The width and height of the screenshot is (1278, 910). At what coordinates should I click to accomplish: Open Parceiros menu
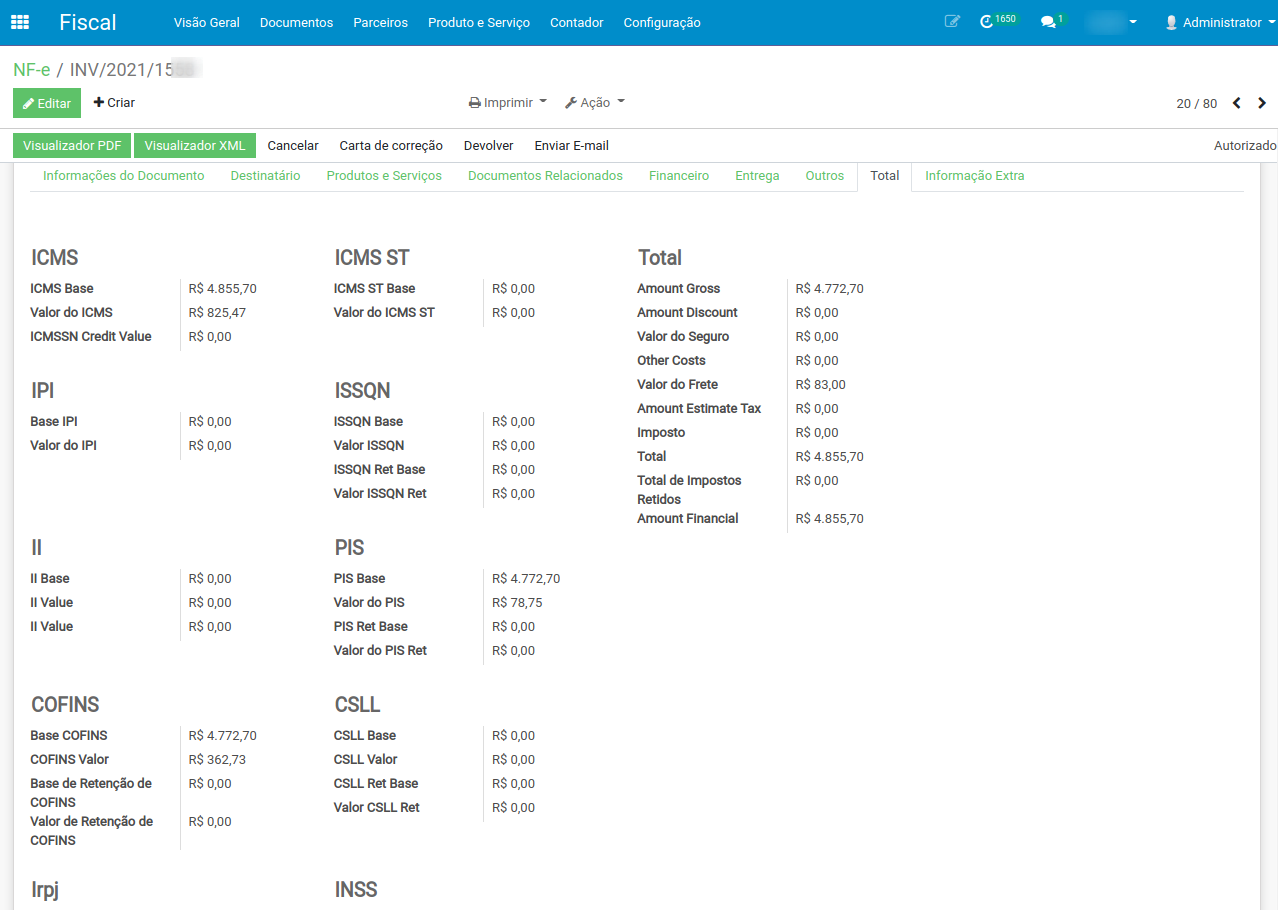pos(380,22)
